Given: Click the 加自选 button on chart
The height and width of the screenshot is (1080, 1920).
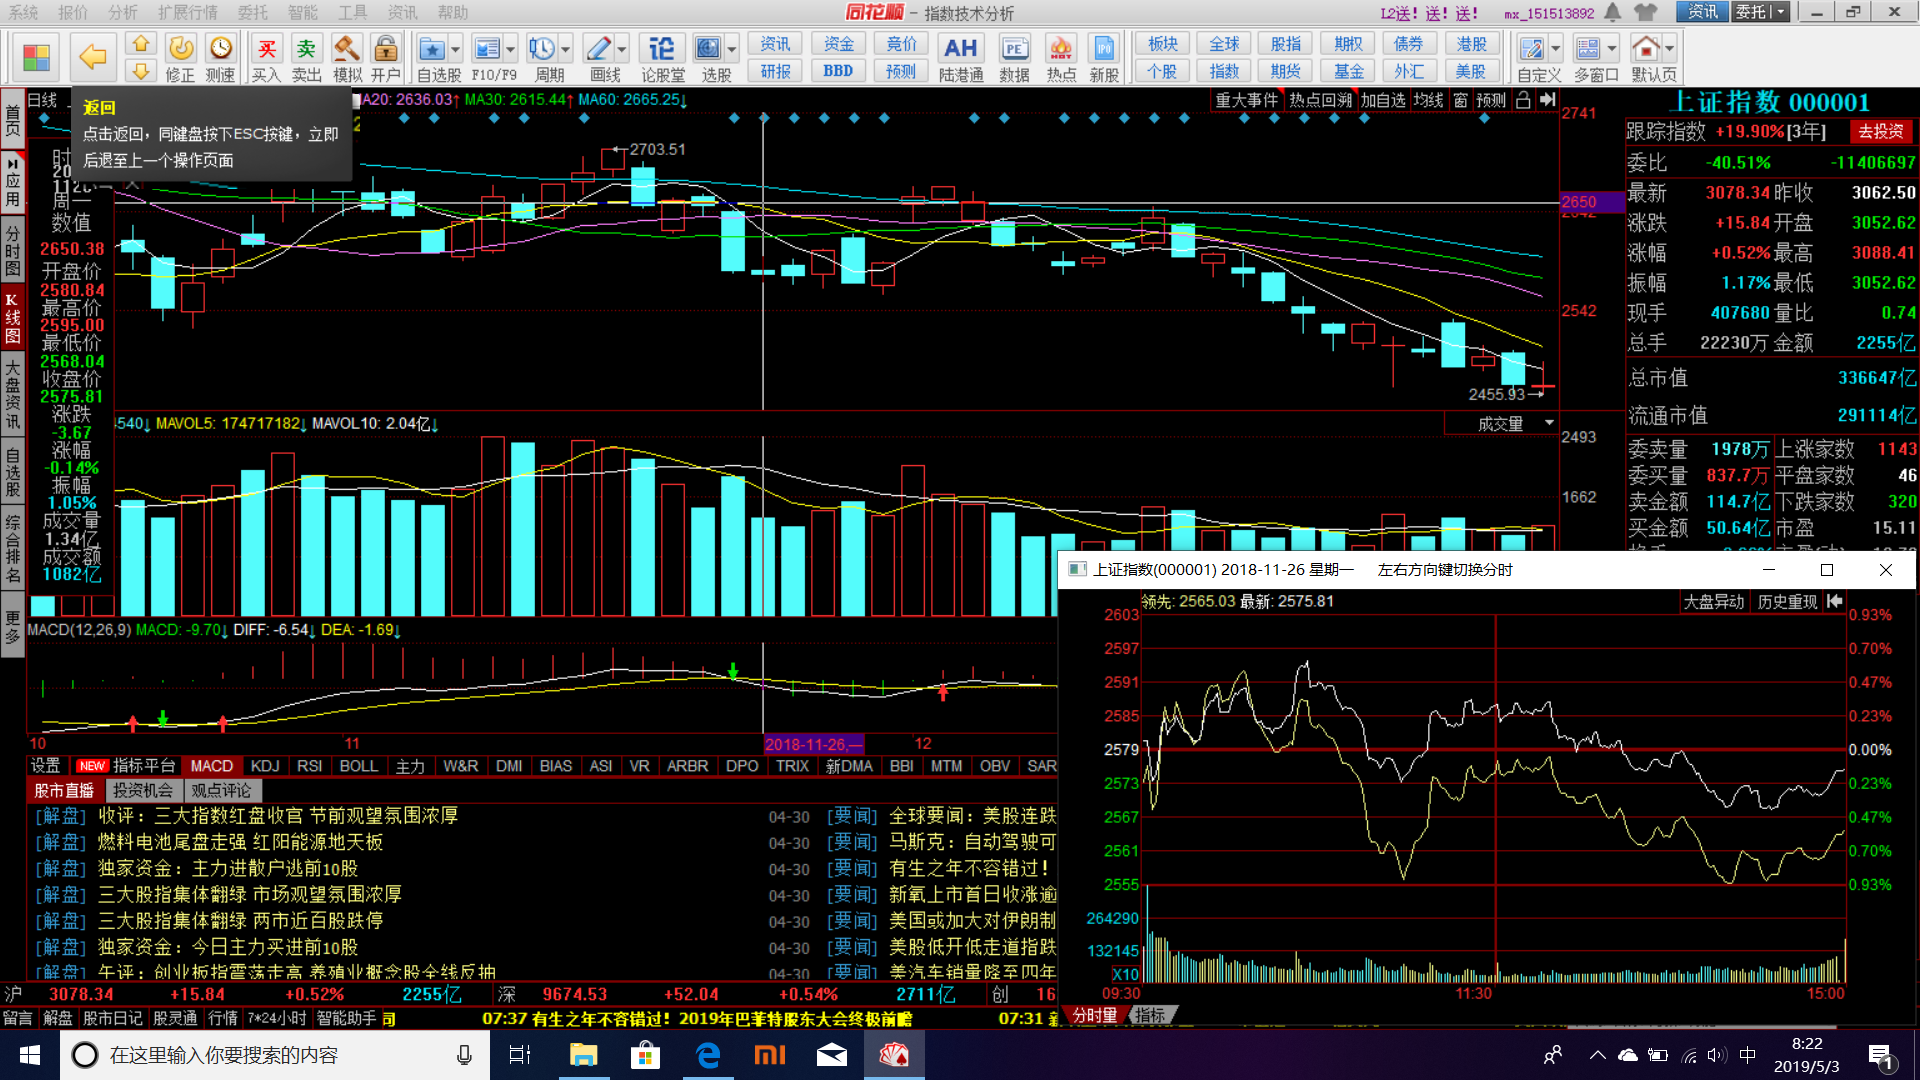Looking at the screenshot, I should click(x=1383, y=100).
